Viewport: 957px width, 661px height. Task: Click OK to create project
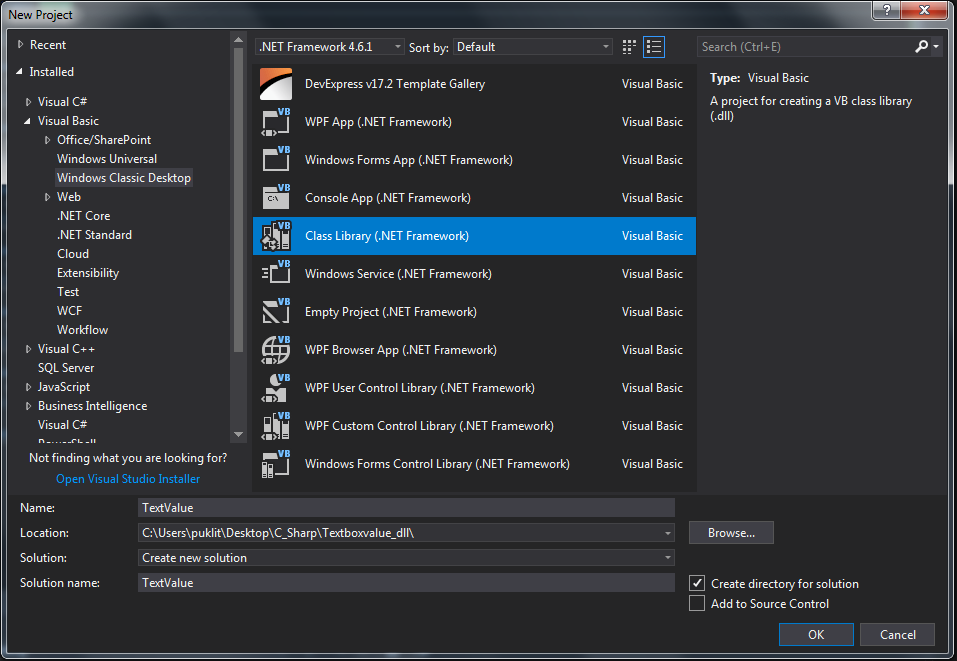click(816, 635)
